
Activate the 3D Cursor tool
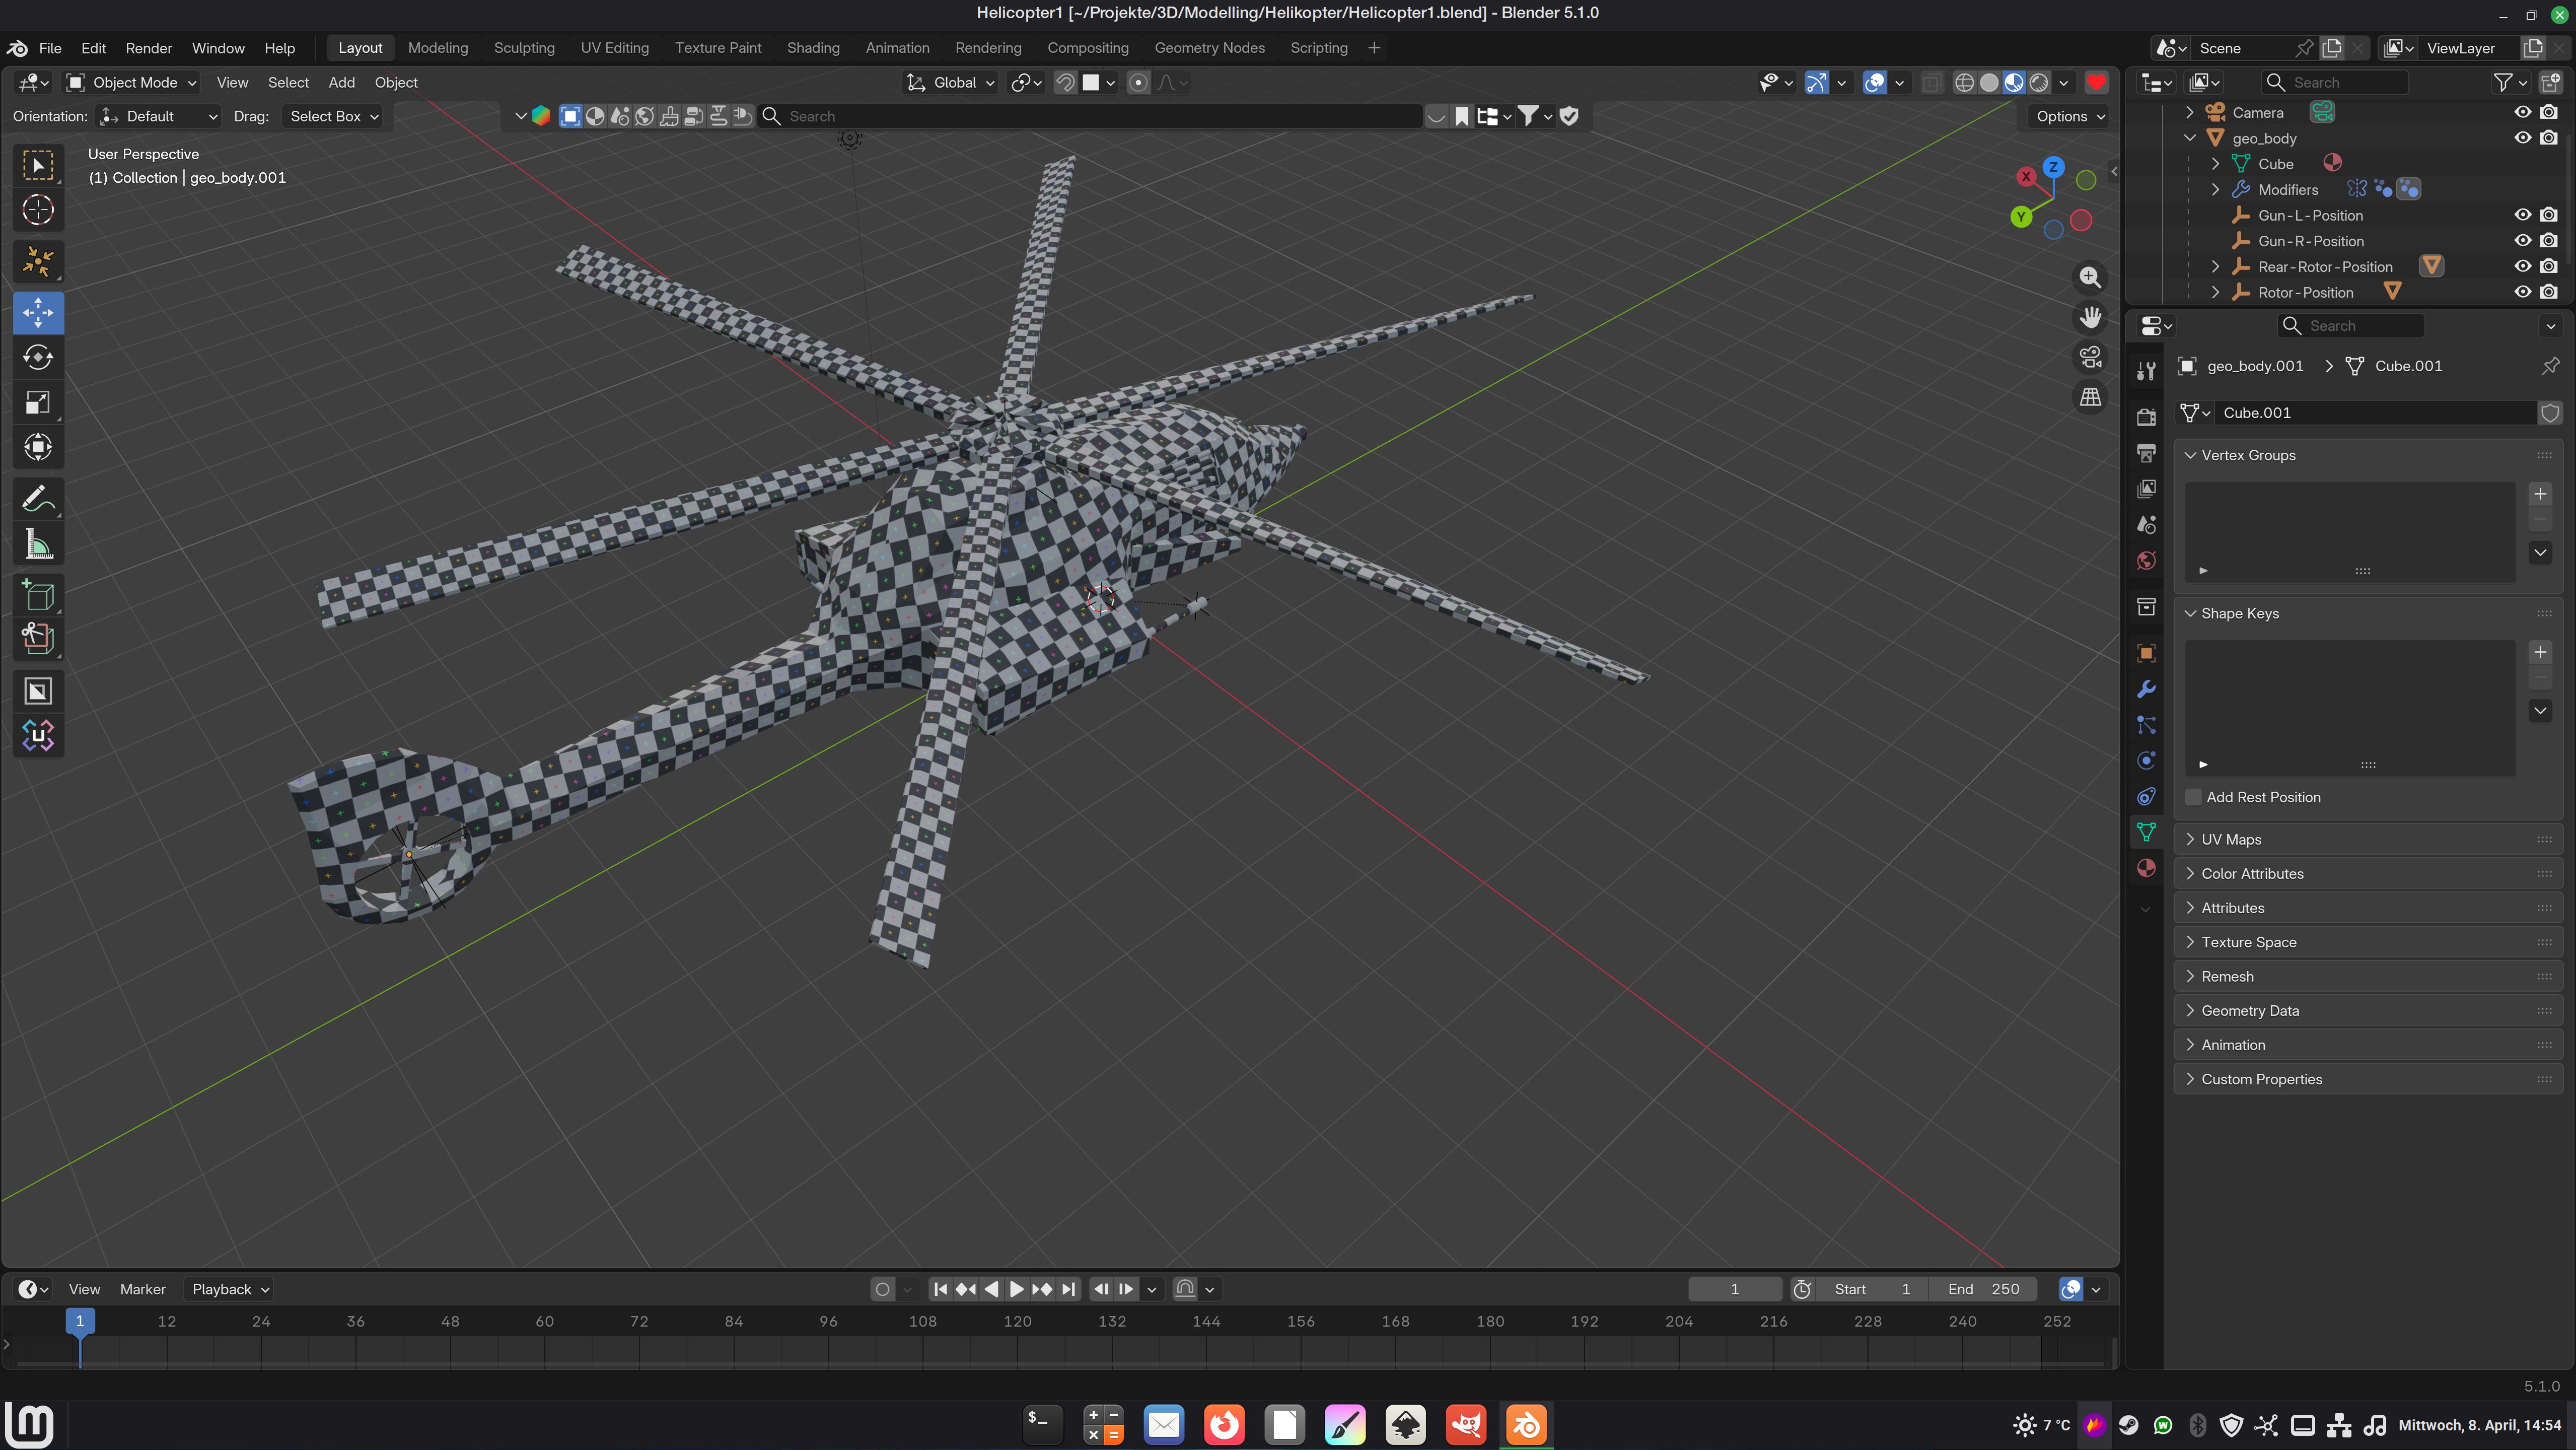tap(38, 210)
